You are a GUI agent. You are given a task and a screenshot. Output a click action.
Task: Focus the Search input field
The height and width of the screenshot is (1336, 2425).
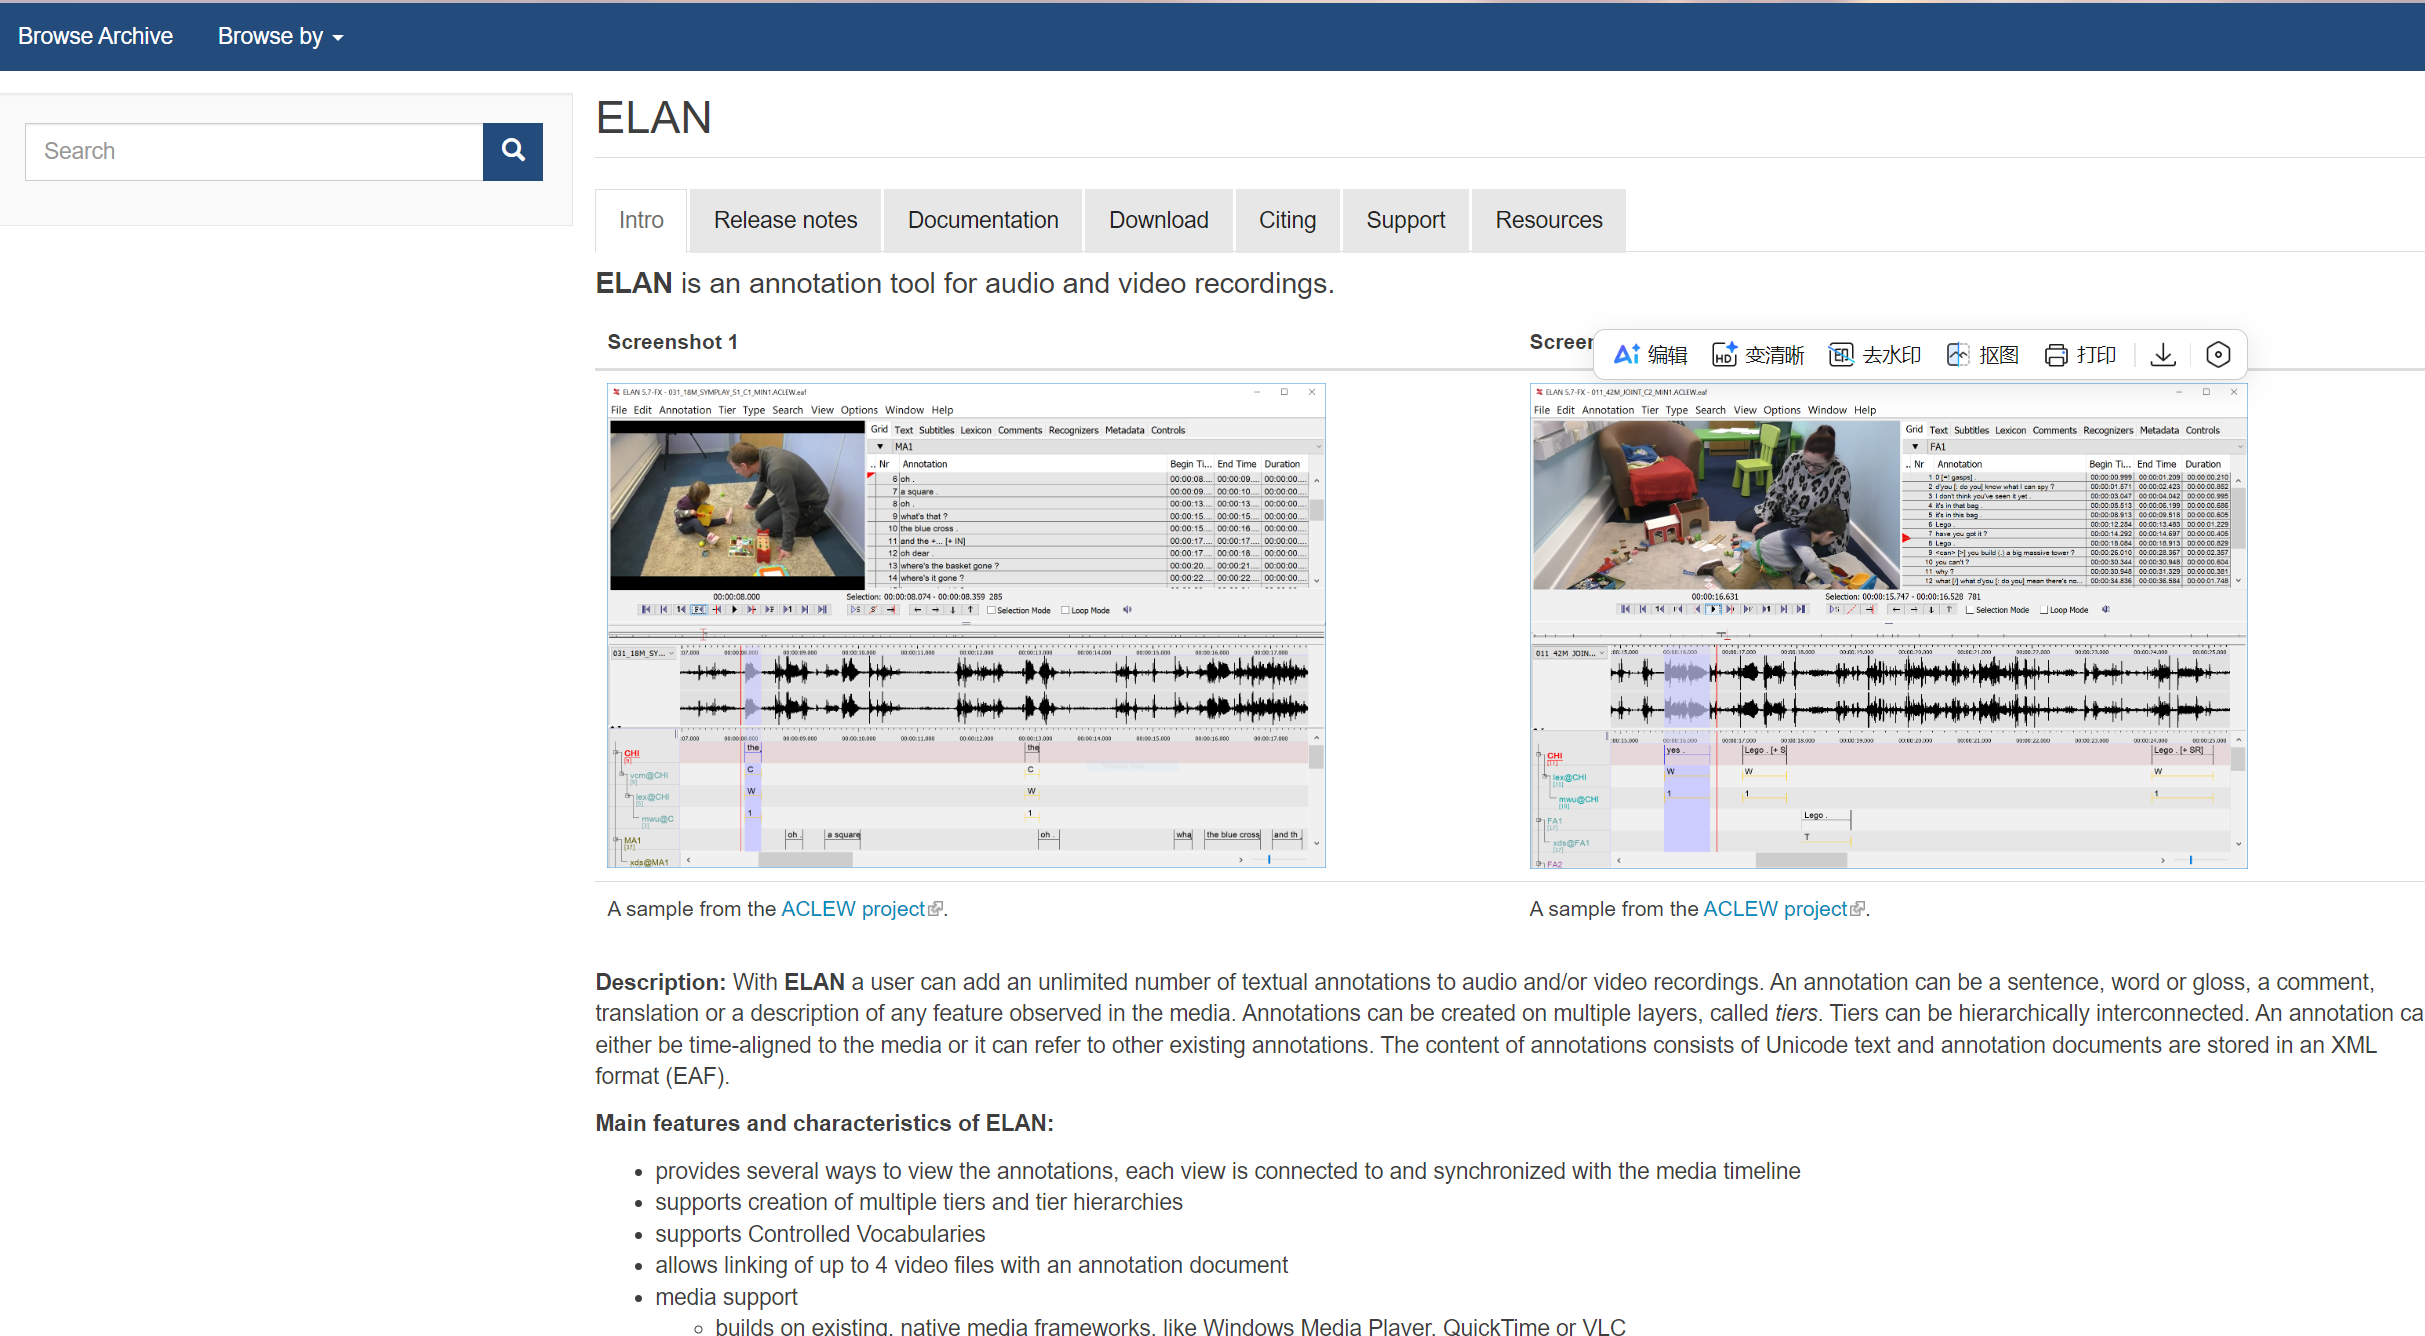(x=254, y=152)
